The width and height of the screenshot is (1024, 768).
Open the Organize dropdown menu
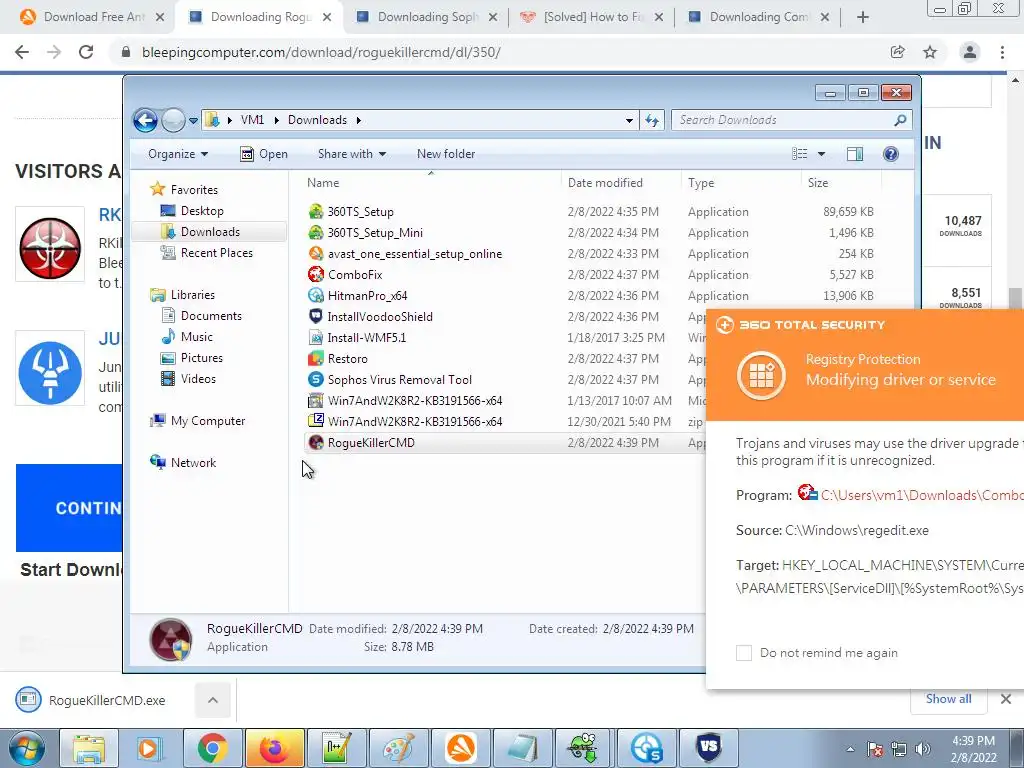[178, 154]
